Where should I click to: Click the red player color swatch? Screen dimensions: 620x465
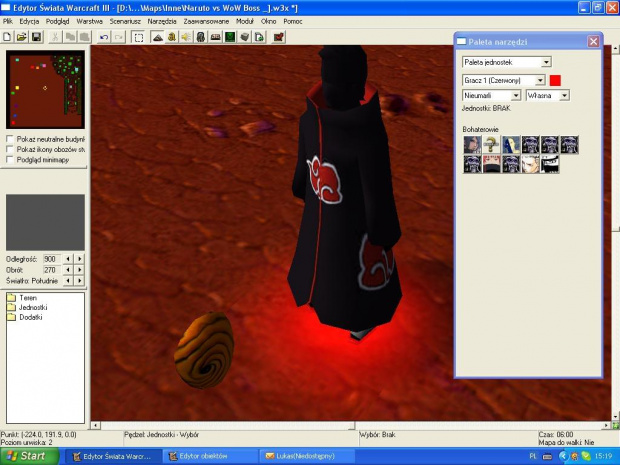coord(555,80)
